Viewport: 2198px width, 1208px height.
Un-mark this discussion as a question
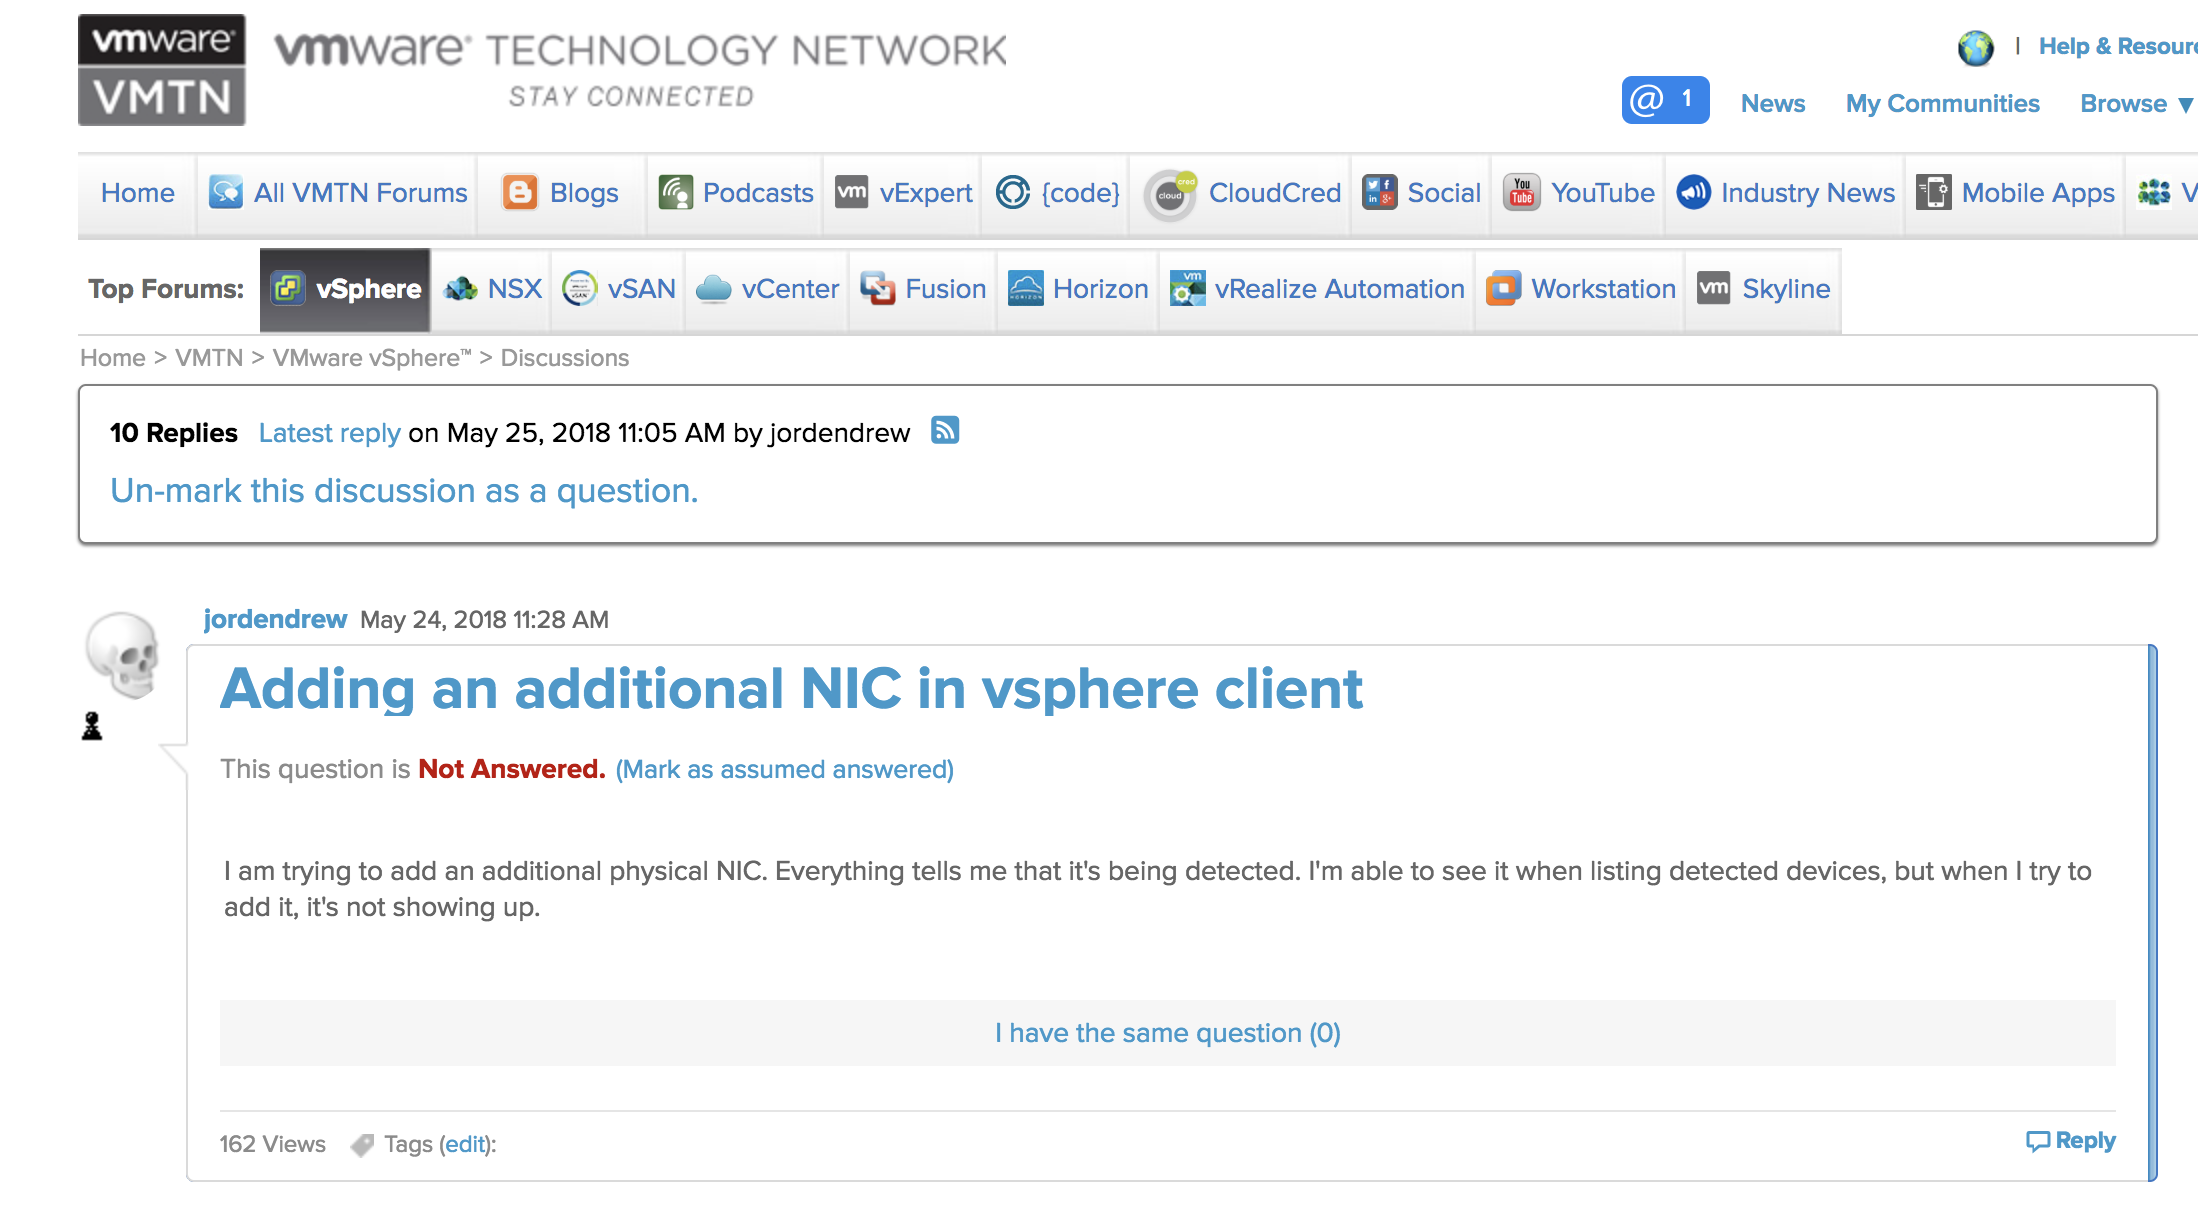(404, 491)
